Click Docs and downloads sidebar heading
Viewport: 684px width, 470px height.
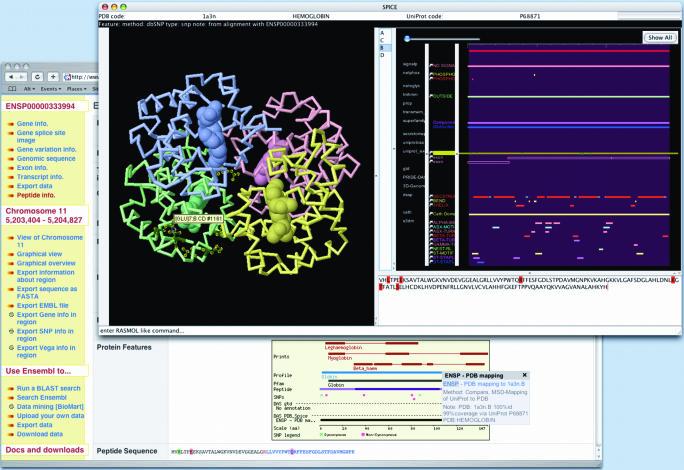[x=44, y=449]
